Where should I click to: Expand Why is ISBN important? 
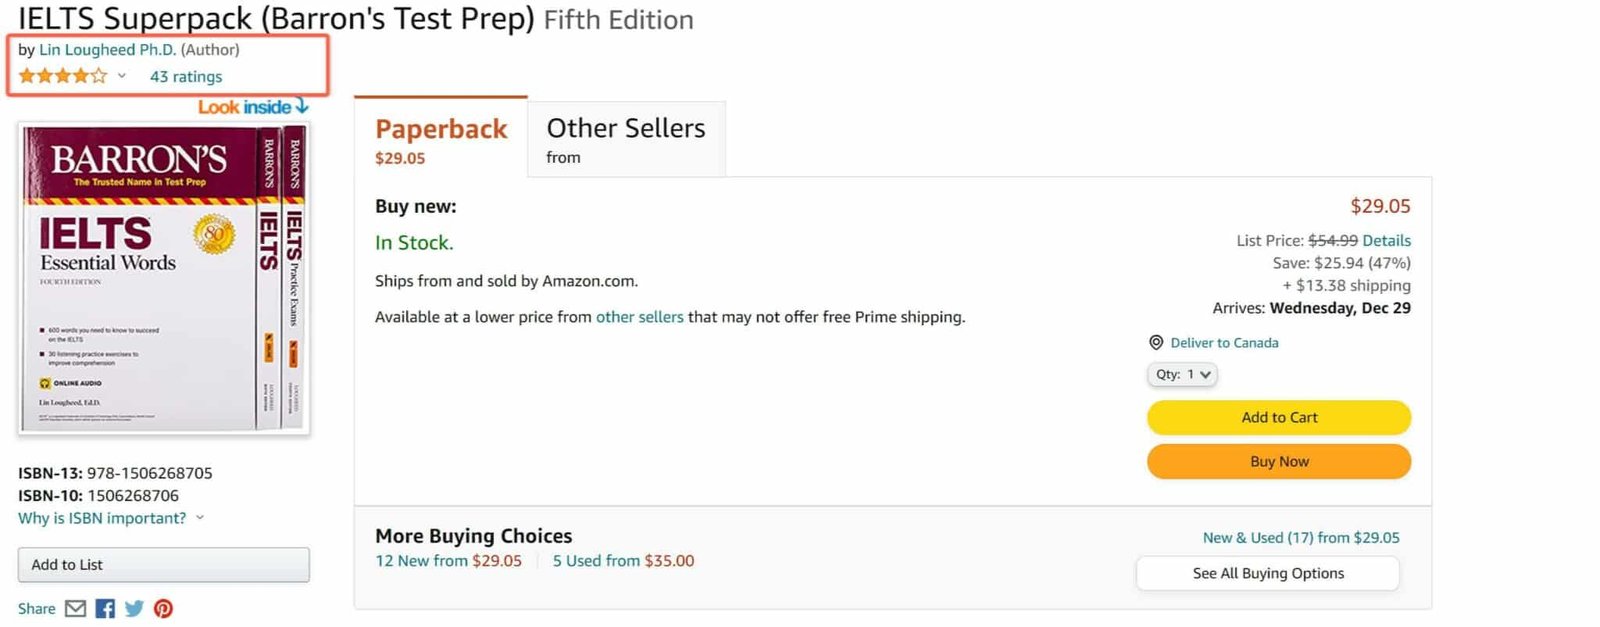click(x=110, y=518)
